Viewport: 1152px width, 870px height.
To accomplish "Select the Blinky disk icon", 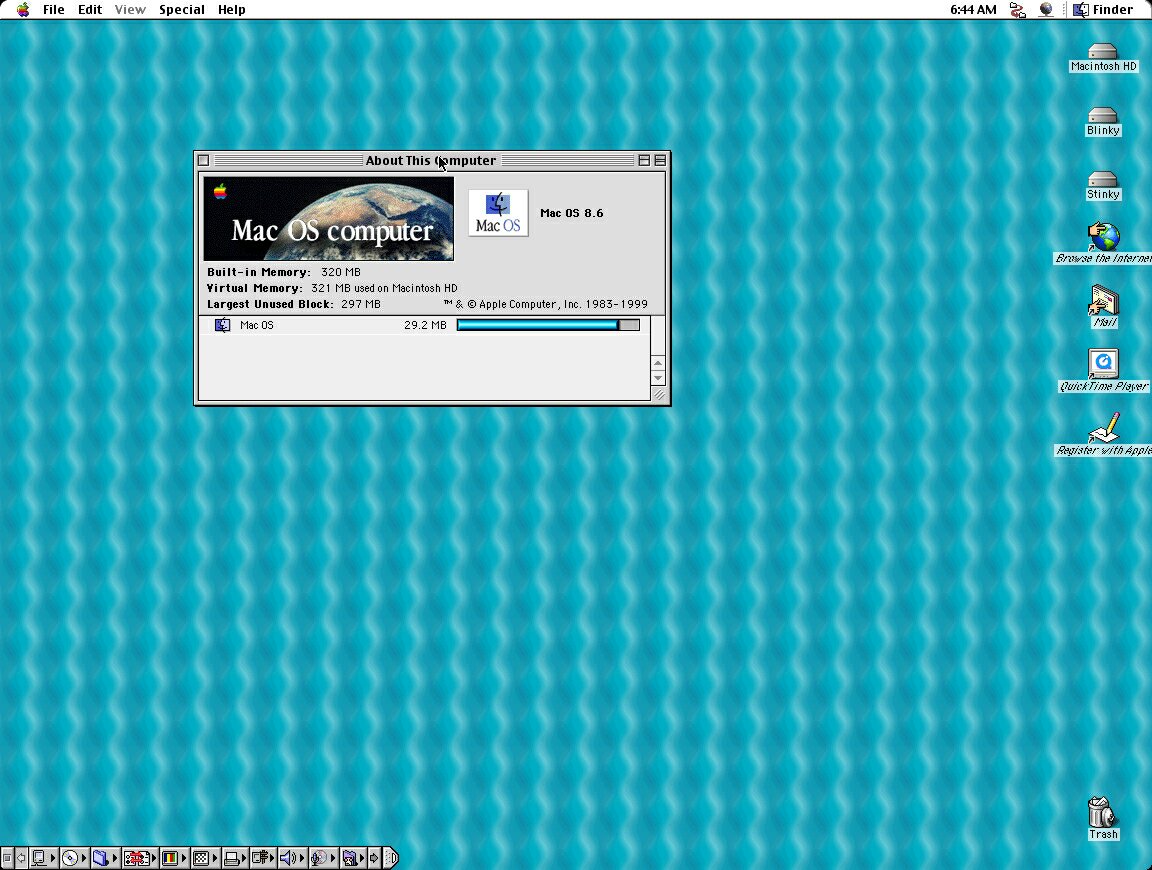I will click(x=1103, y=115).
